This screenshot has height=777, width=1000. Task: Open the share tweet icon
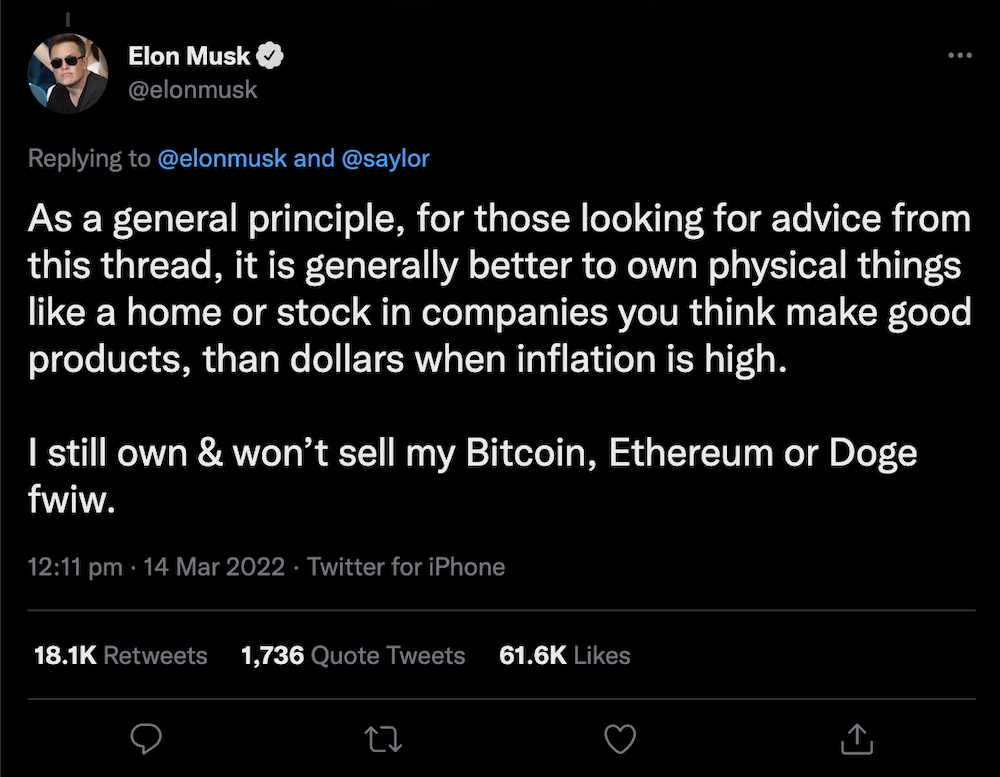pos(858,739)
